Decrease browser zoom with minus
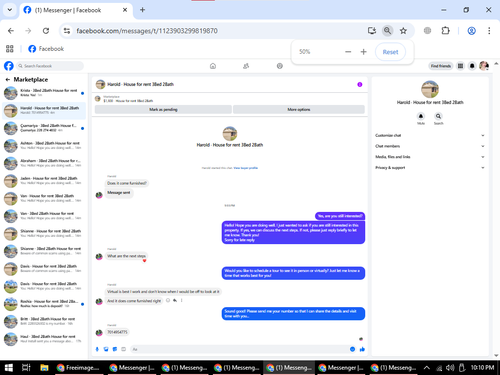This screenshot has height=375, width=500. (348, 52)
